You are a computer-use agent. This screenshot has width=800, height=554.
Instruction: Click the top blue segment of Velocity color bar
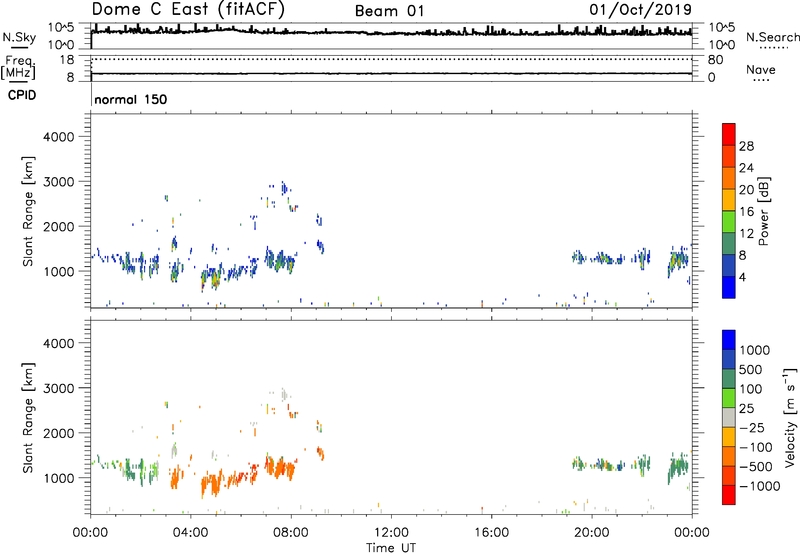(729, 340)
